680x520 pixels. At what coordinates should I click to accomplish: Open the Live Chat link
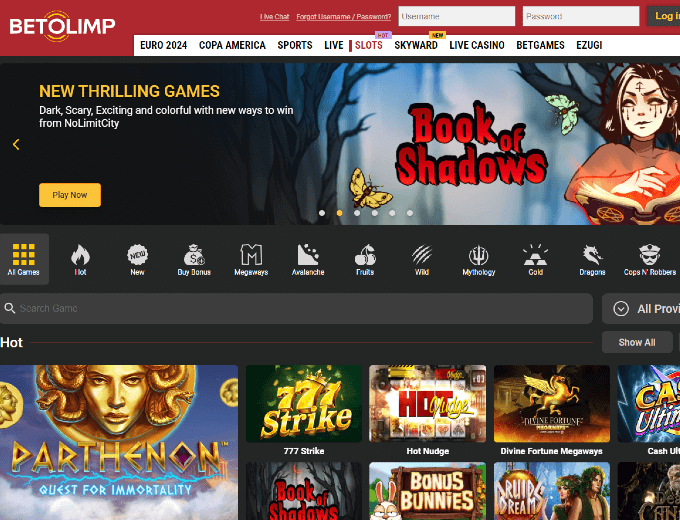coord(275,17)
